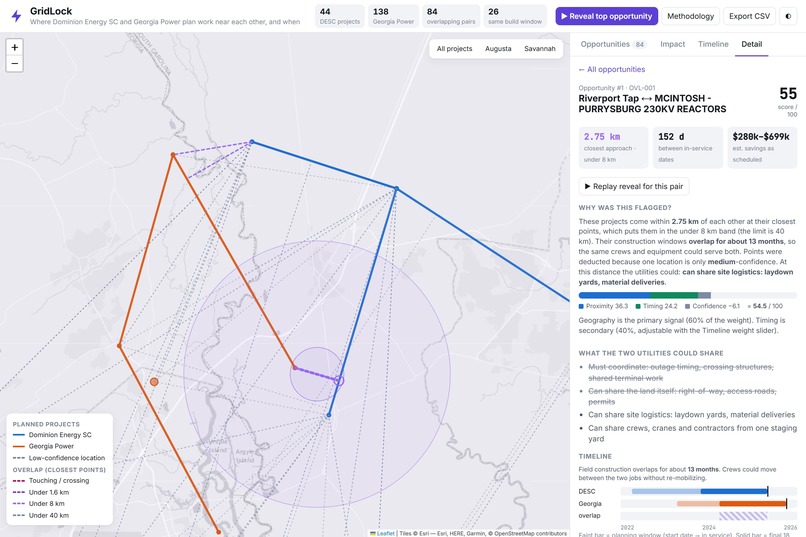
Task: Click the Proximity segment of score bar
Action: (614, 295)
